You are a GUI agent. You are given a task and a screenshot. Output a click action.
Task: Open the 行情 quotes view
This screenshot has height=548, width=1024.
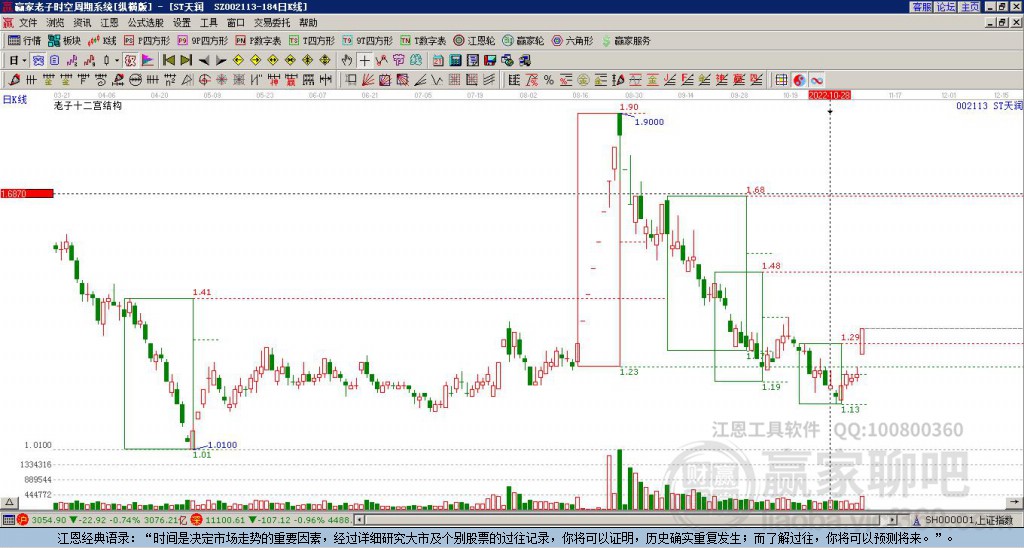(24, 40)
